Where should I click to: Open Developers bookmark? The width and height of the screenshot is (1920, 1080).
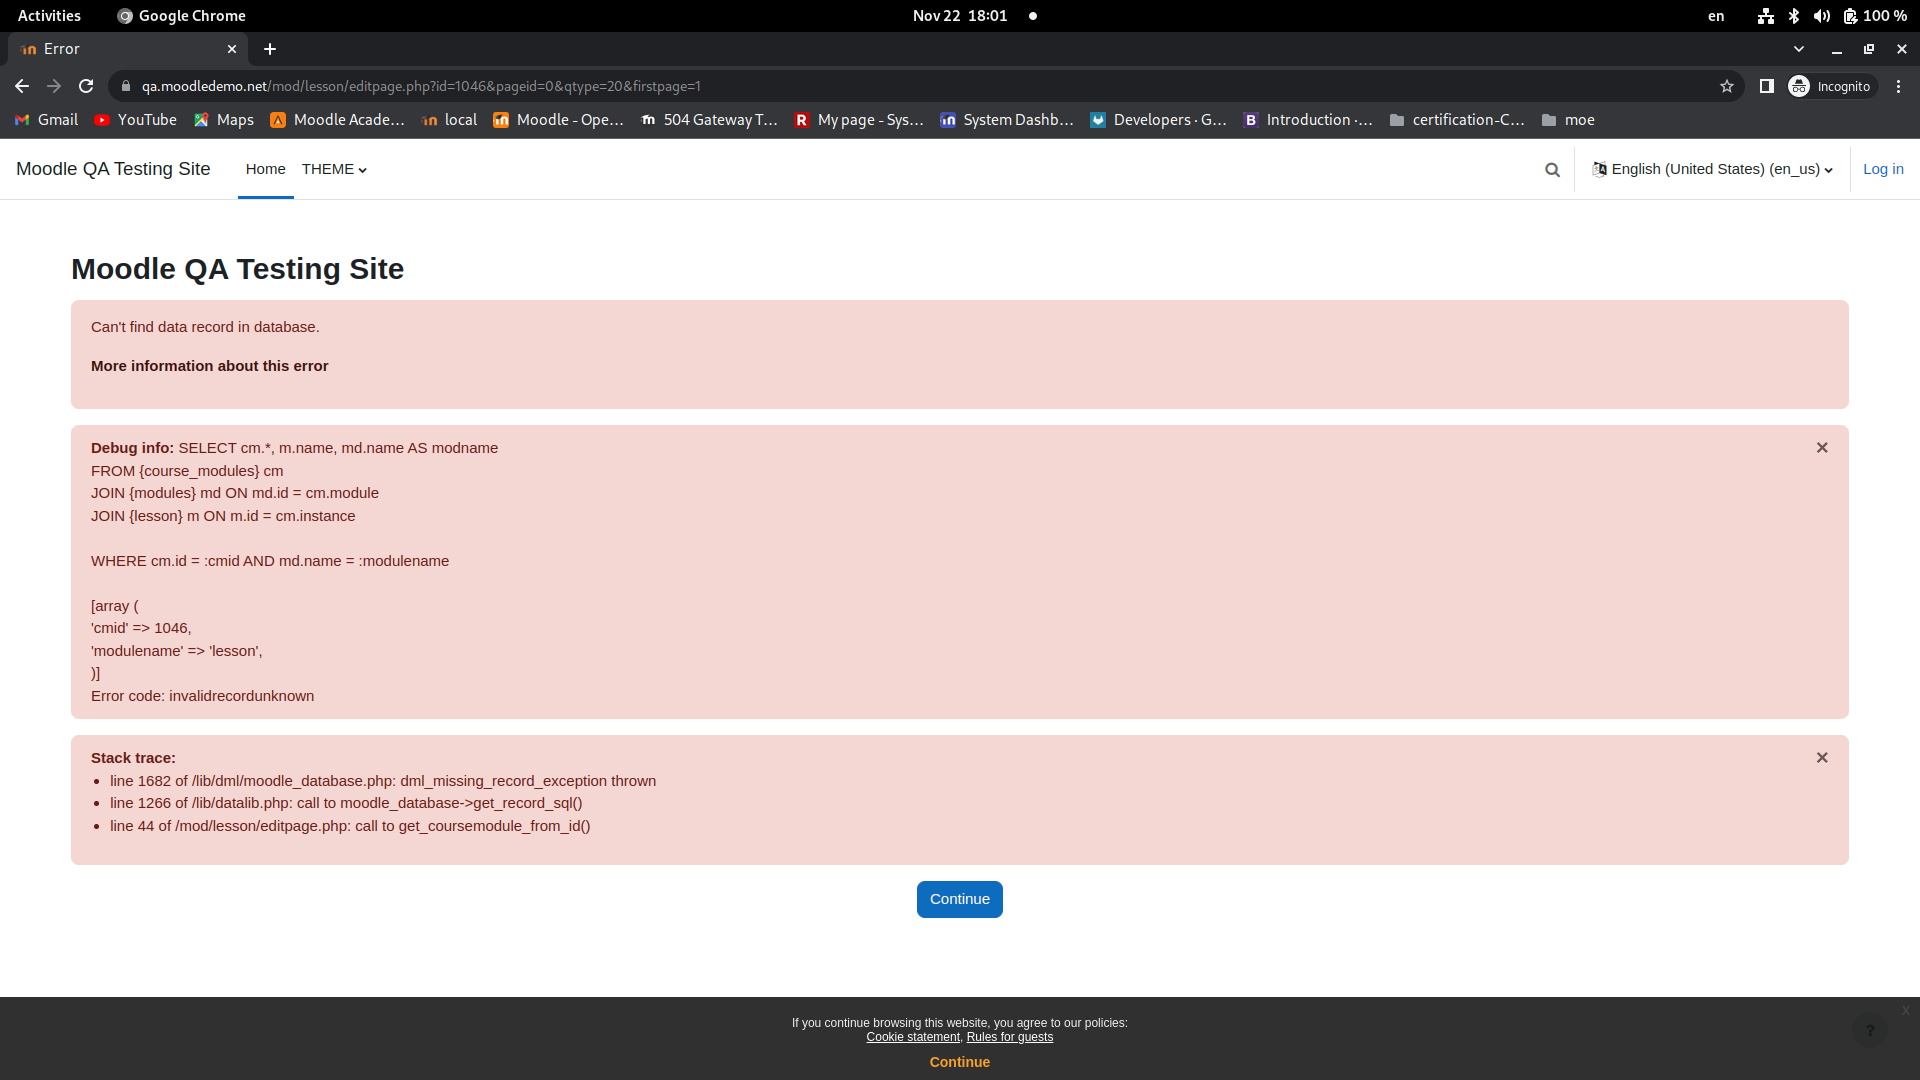(x=1158, y=120)
